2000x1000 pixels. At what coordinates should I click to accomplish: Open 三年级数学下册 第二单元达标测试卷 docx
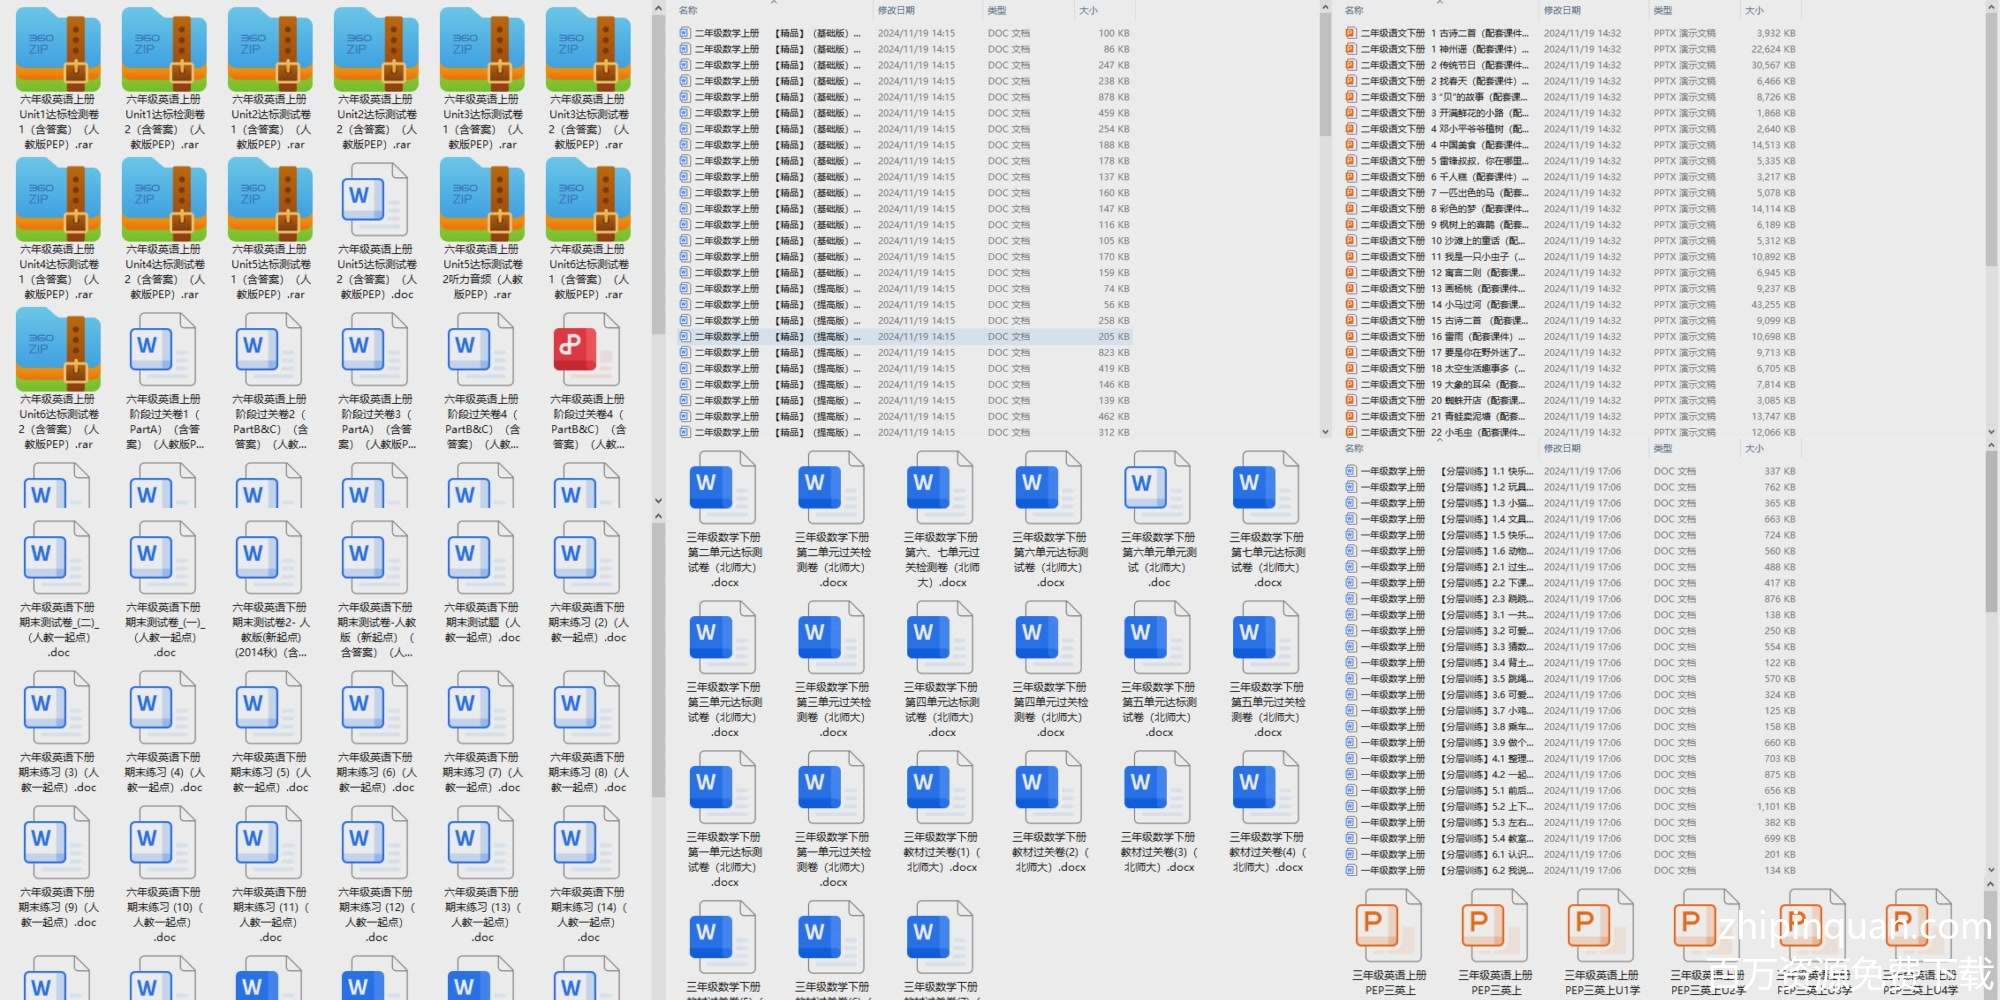pyautogui.click(x=724, y=488)
